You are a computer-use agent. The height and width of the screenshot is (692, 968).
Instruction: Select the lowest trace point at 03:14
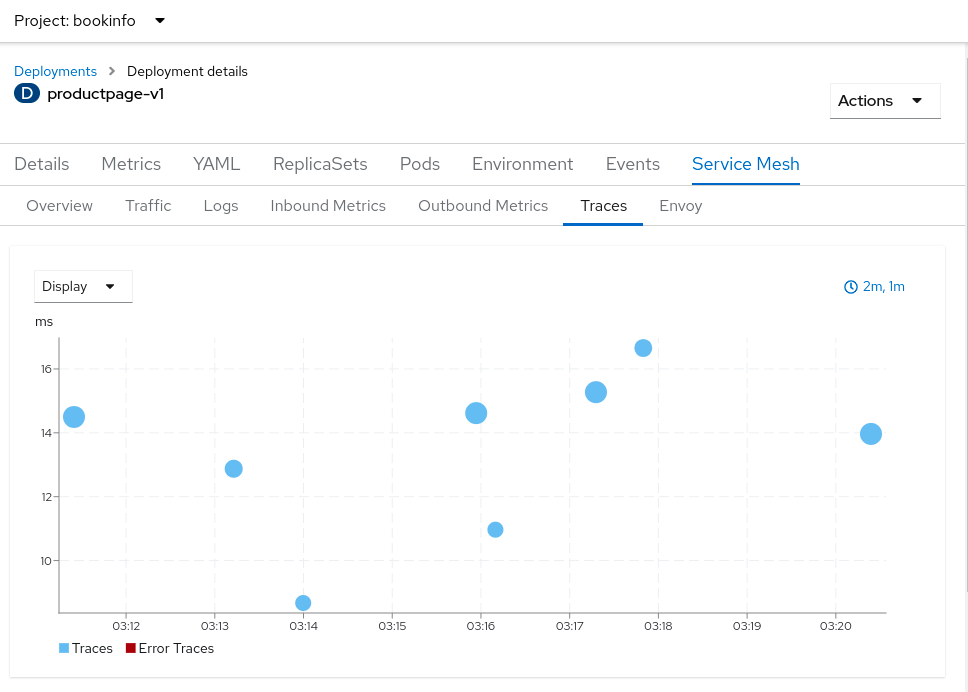click(x=303, y=603)
